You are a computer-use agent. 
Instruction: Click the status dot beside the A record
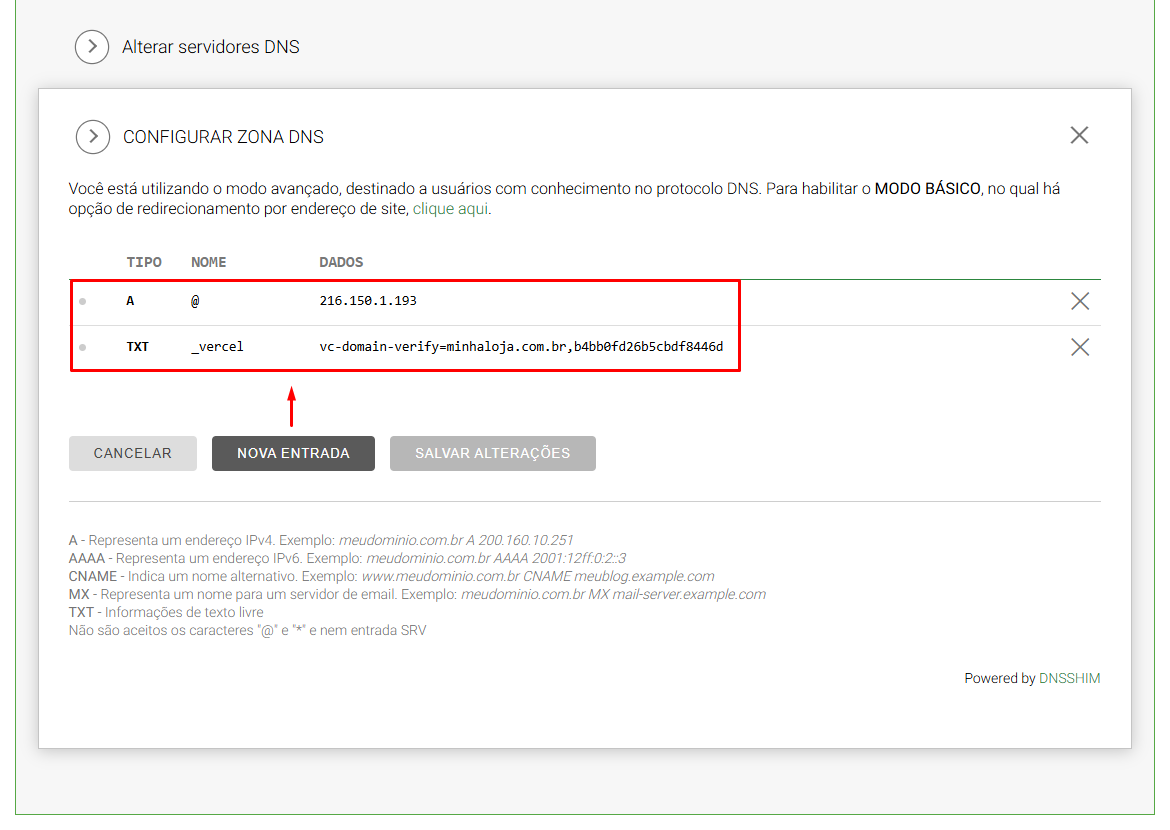(82, 301)
